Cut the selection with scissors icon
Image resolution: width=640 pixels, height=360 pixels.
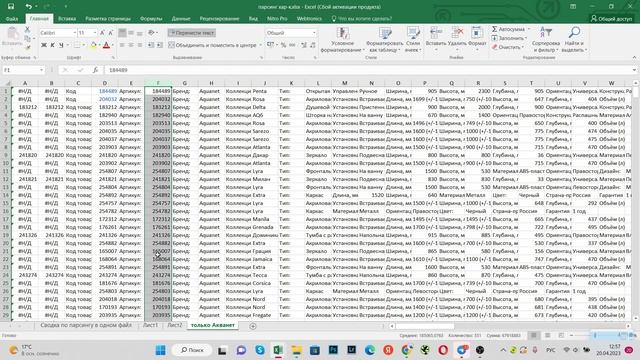click(x=27, y=30)
